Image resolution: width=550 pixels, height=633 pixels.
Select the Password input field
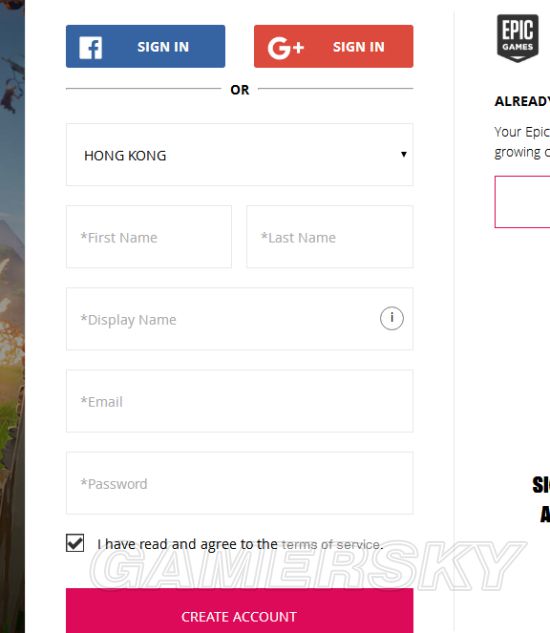(239, 483)
